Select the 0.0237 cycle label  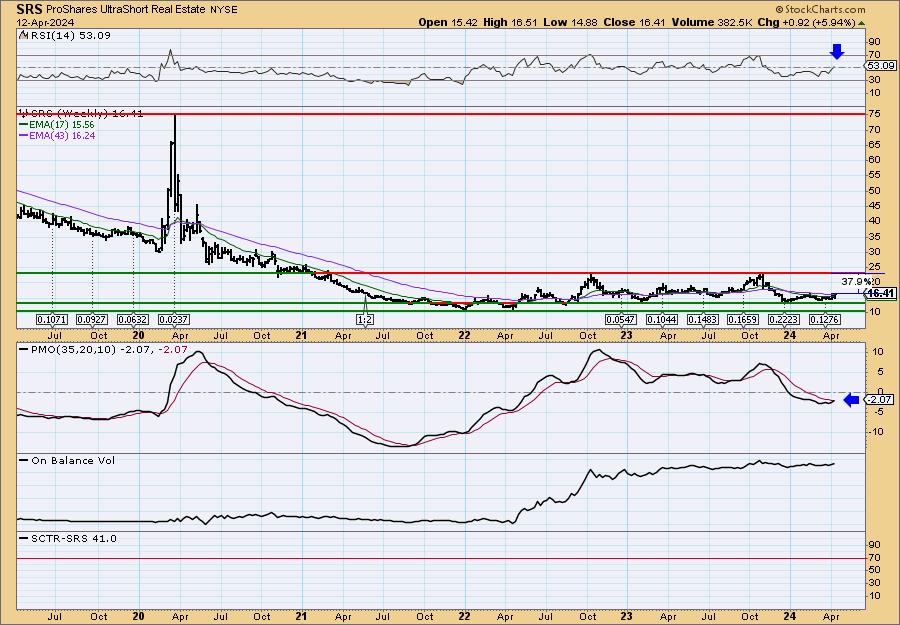[x=174, y=319]
